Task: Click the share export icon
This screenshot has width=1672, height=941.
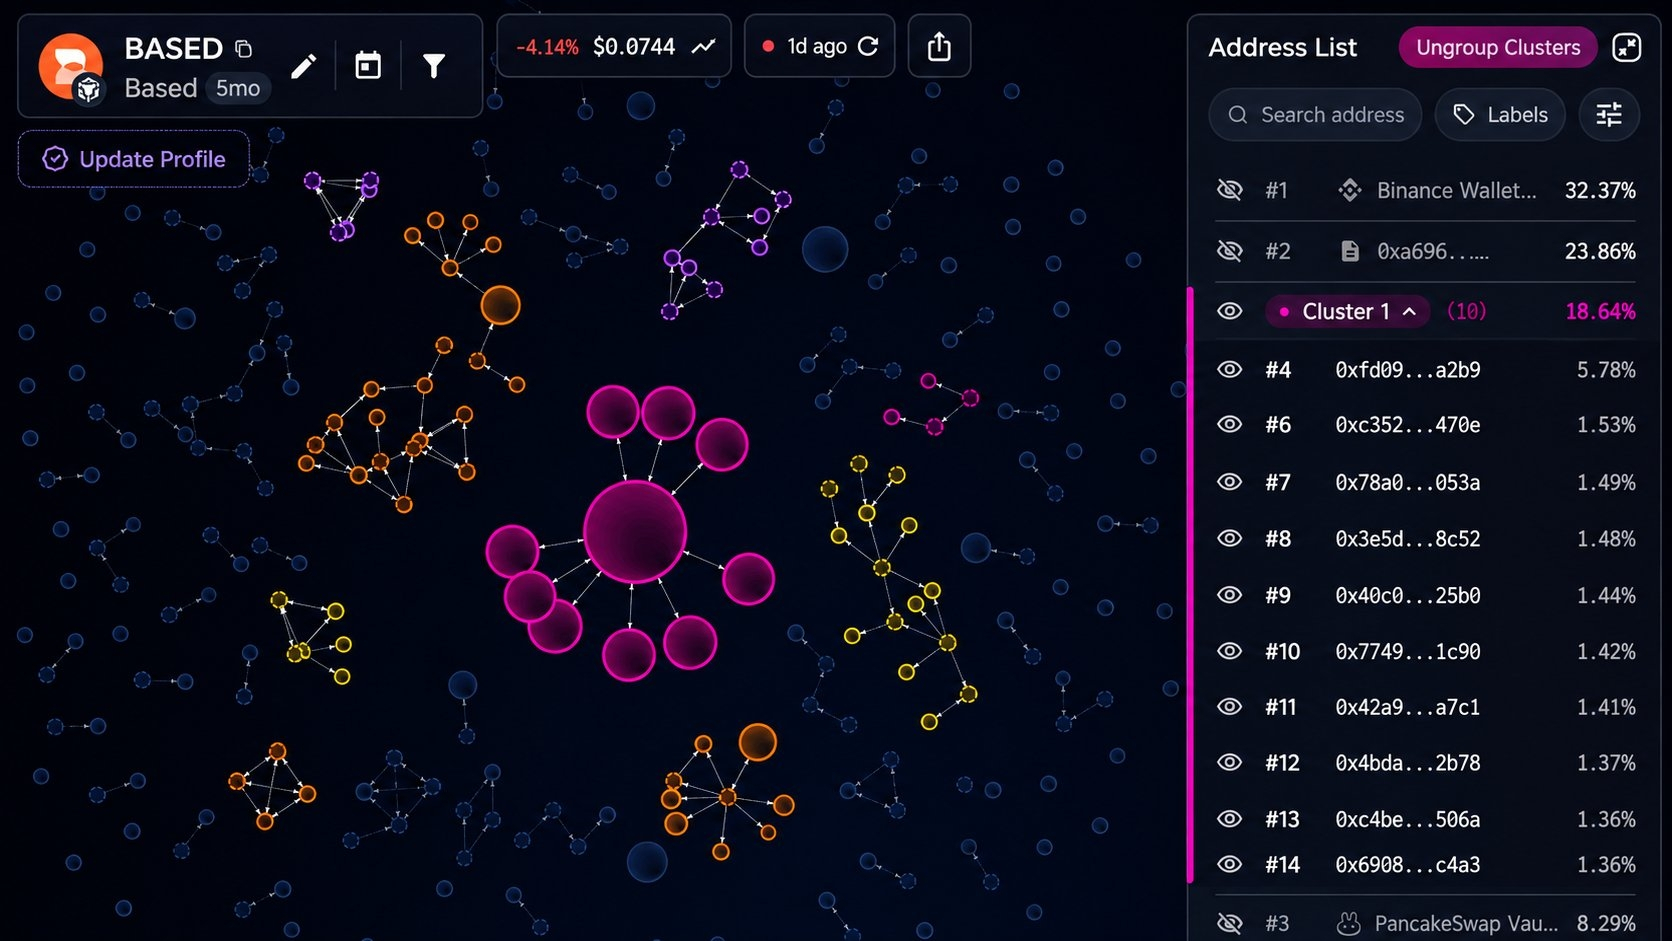Action: 939,46
